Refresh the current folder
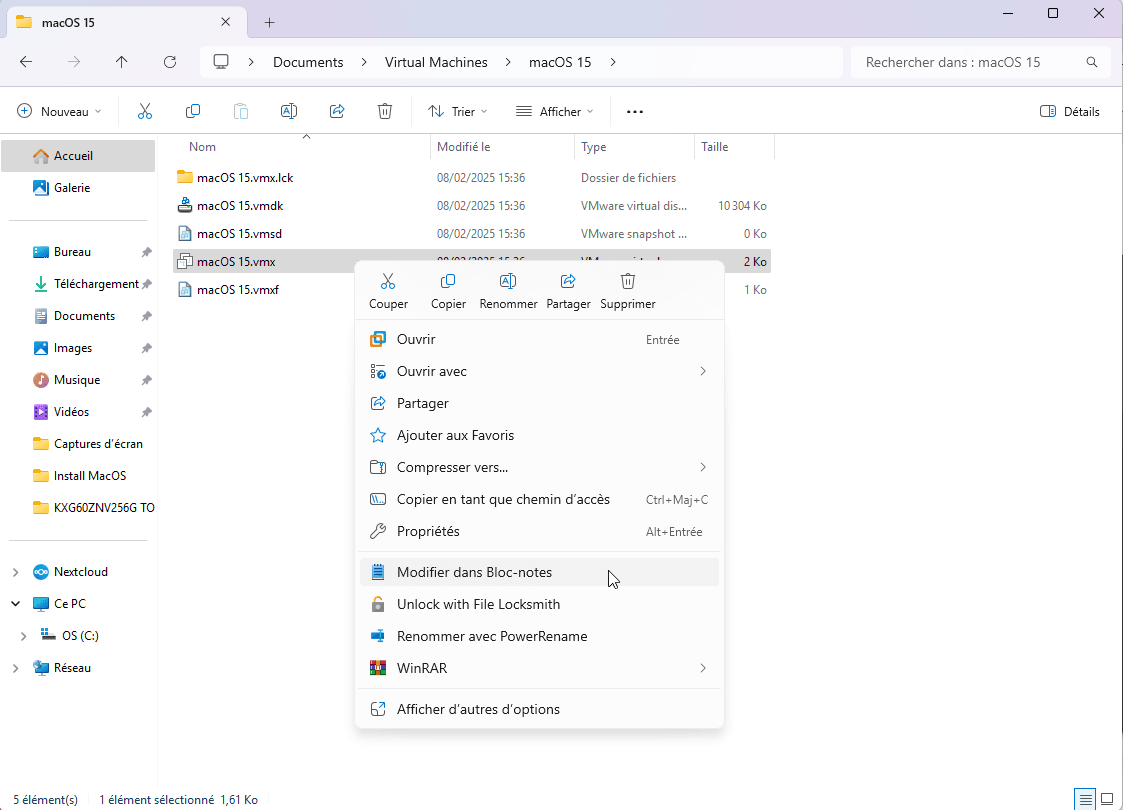 point(170,62)
